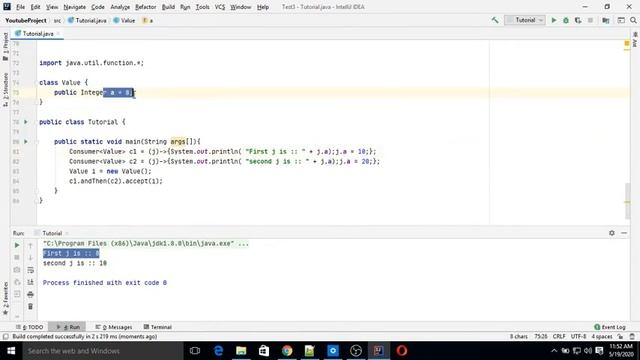Click the down arrow in the Run panel
Viewport: 640px width, 360px height.
pos(30,258)
